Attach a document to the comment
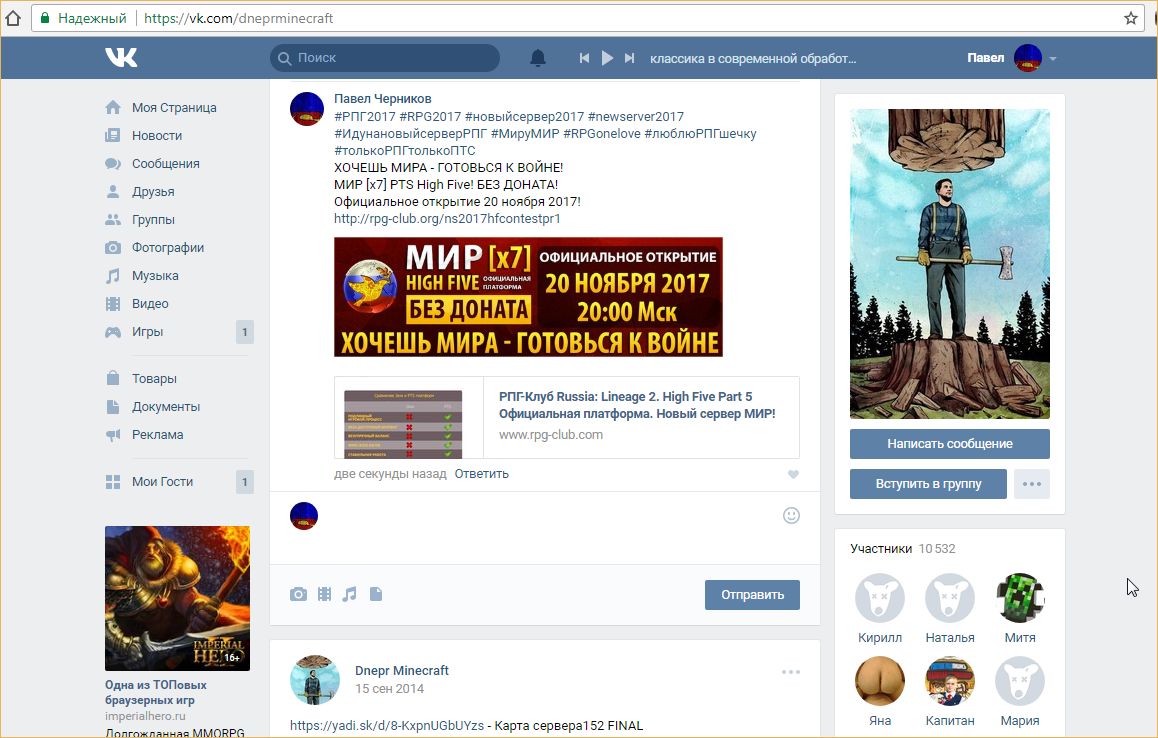The width and height of the screenshot is (1158, 738). tap(376, 594)
